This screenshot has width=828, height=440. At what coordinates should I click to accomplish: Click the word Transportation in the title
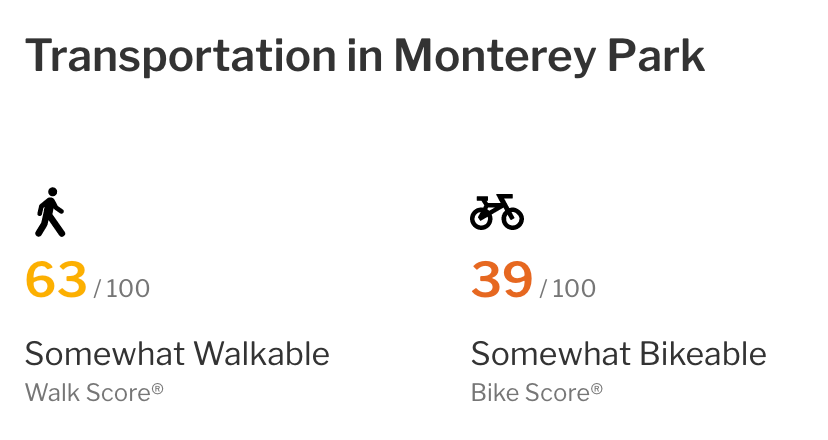point(181,57)
